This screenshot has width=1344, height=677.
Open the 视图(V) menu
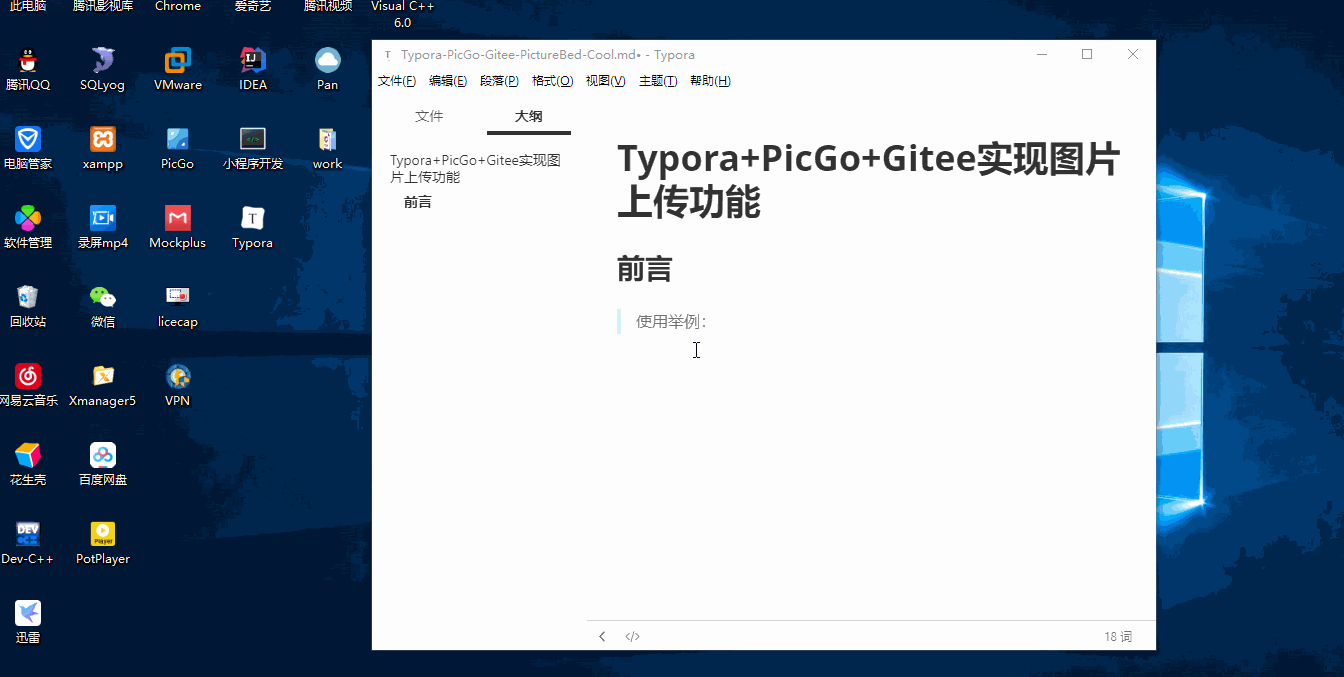point(606,81)
